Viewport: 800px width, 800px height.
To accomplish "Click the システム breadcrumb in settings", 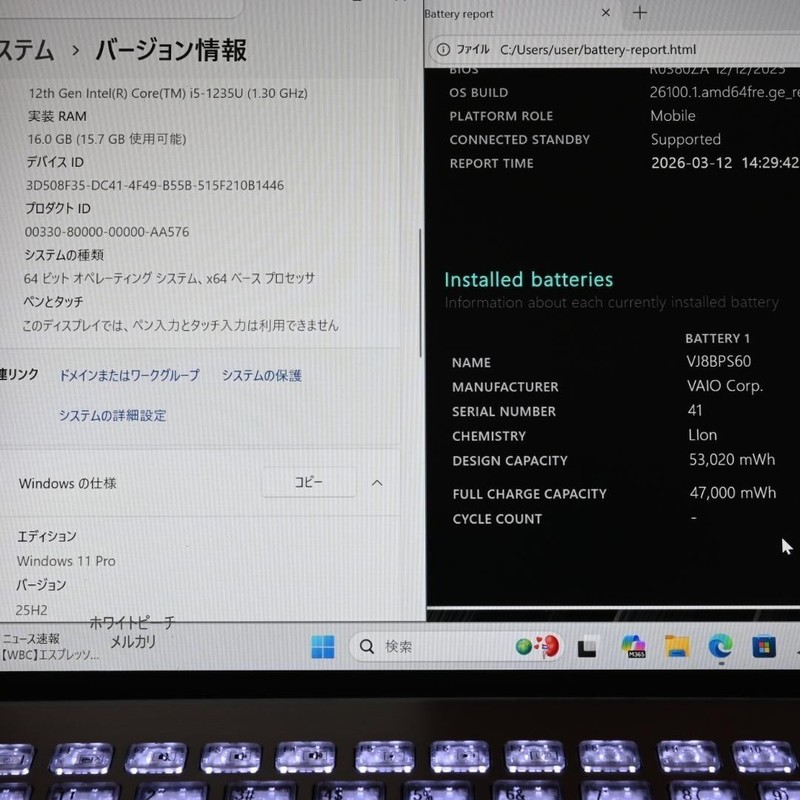I will coord(27,50).
